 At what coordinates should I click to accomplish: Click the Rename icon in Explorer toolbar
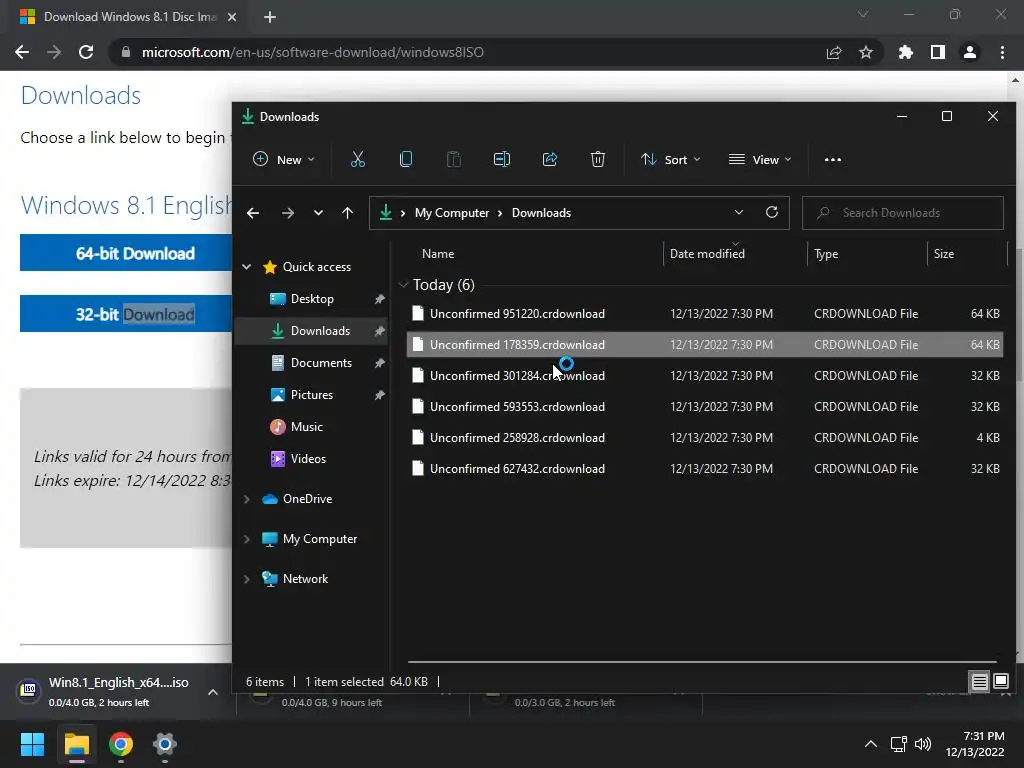tap(502, 159)
